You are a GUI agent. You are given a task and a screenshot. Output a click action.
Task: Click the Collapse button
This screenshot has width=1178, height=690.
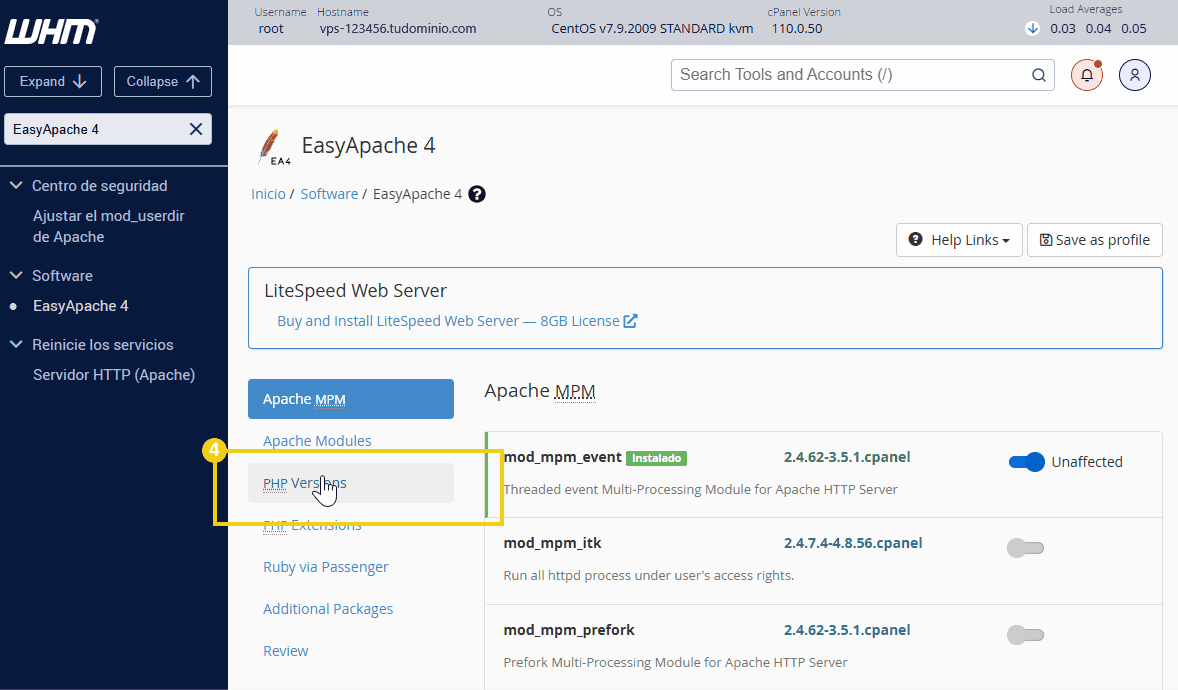[162, 81]
